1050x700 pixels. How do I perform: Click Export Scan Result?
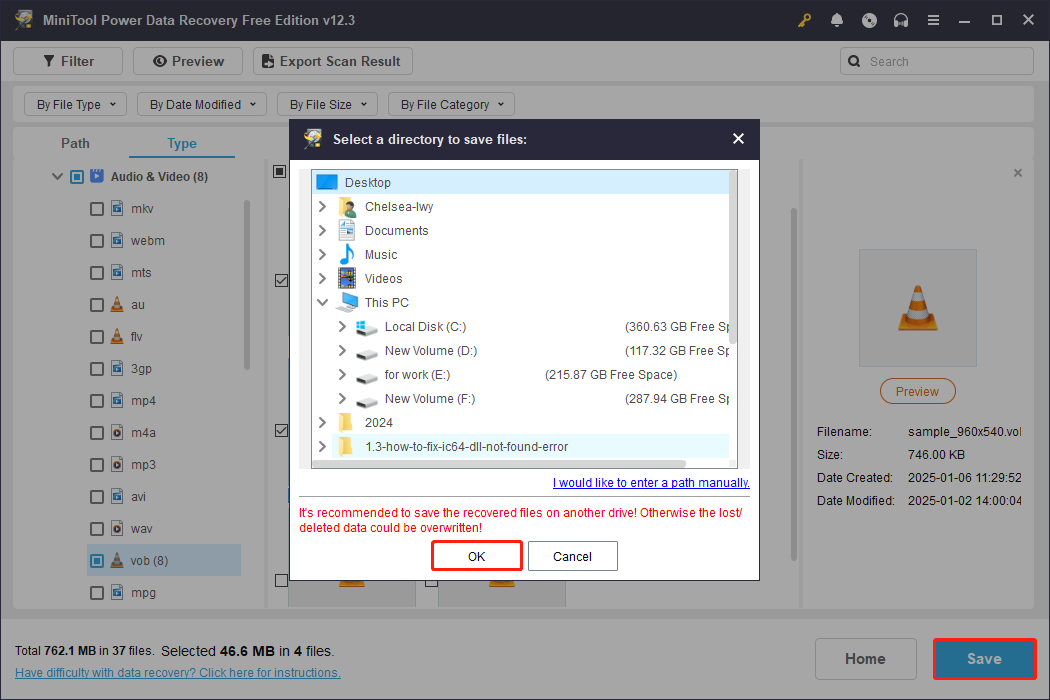[x=332, y=61]
